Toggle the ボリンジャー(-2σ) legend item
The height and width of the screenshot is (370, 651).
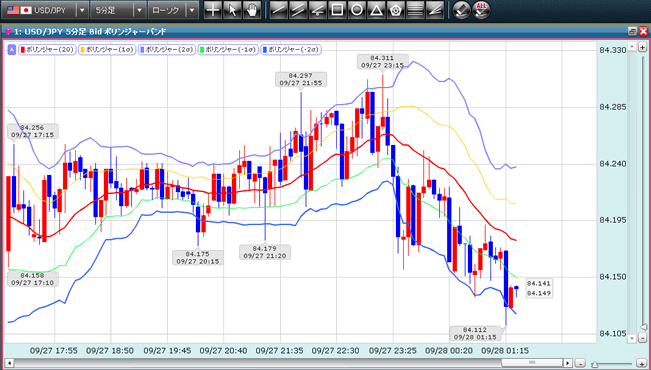pyautogui.click(x=291, y=50)
